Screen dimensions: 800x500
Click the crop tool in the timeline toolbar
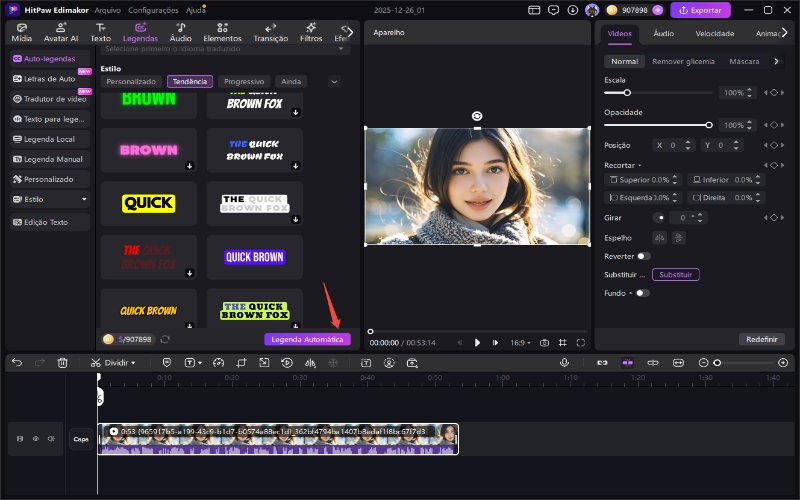coord(240,362)
